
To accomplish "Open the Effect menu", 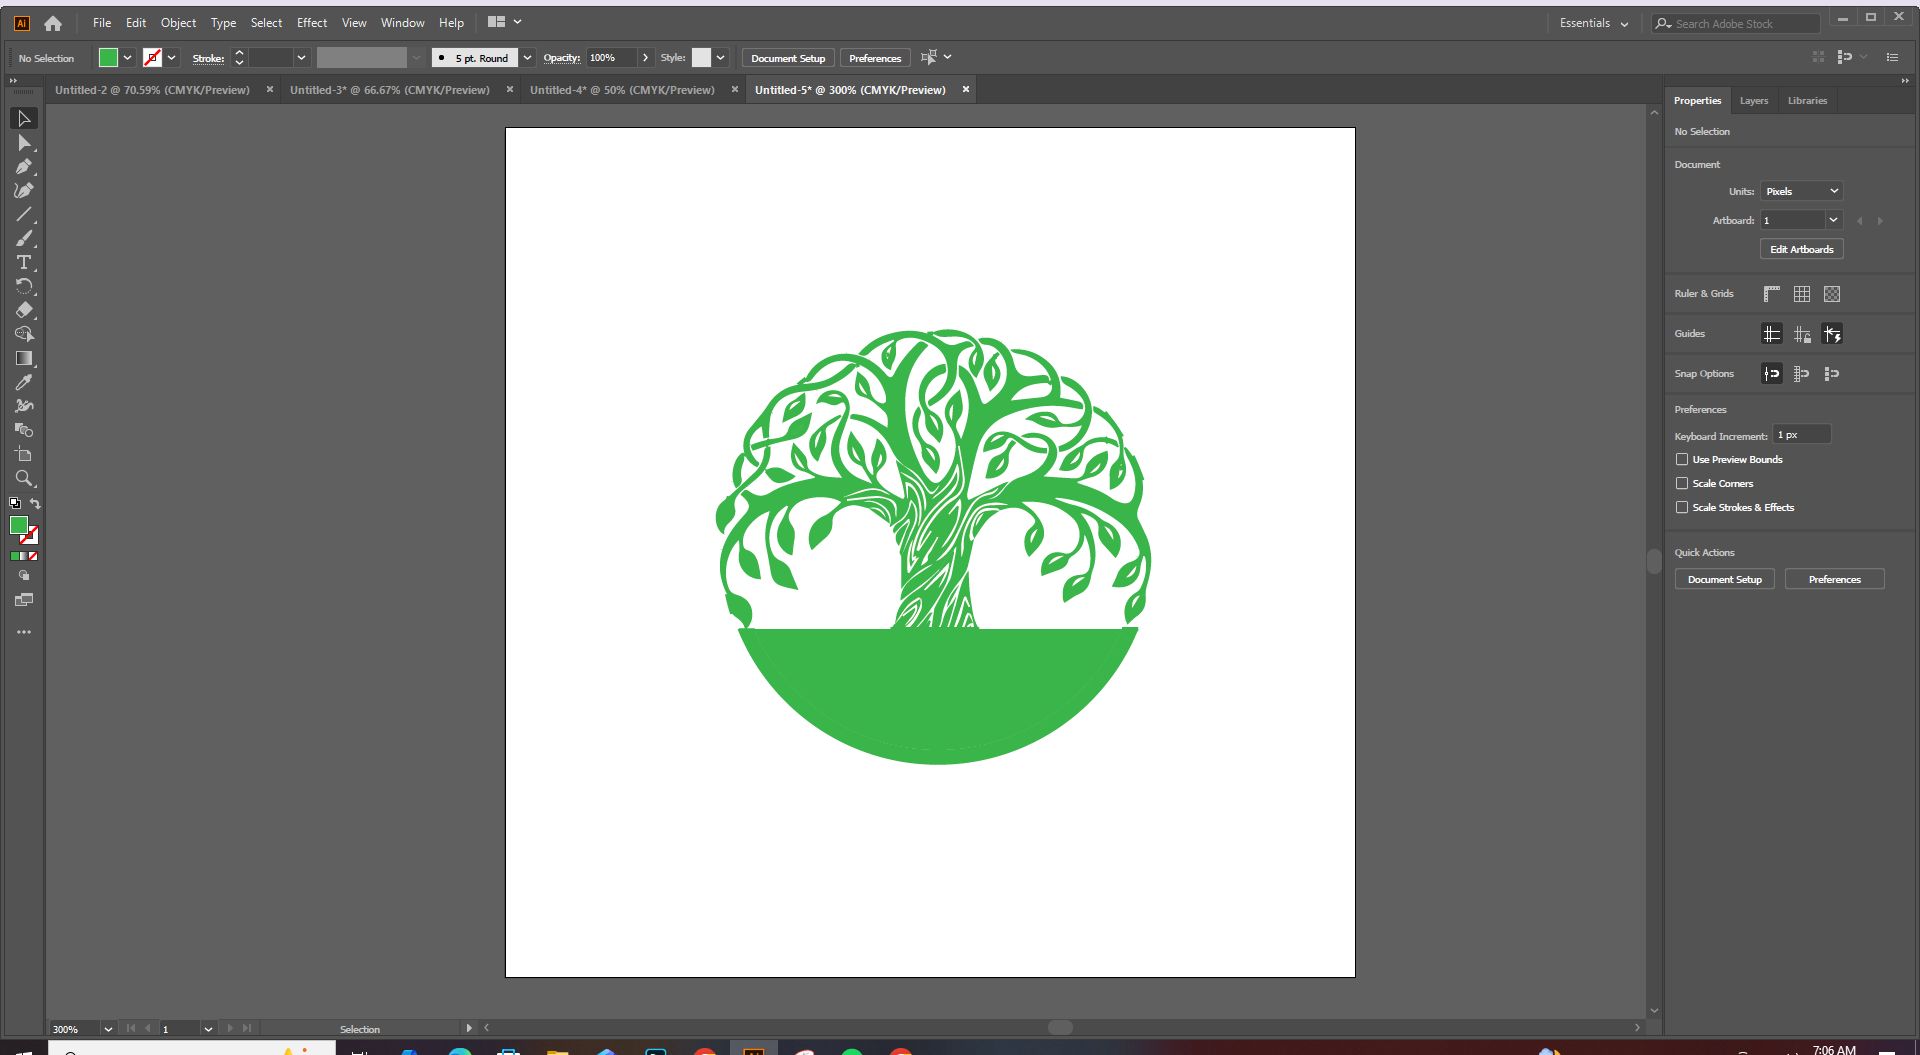I will (x=311, y=23).
